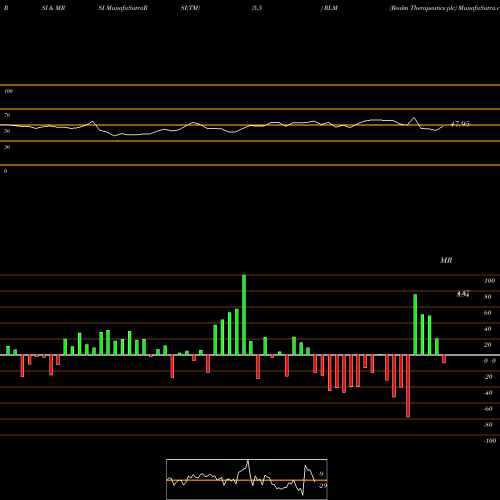Click the RSI current value 47.95
The width and height of the screenshot is (500, 500).
pyautogui.click(x=460, y=124)
